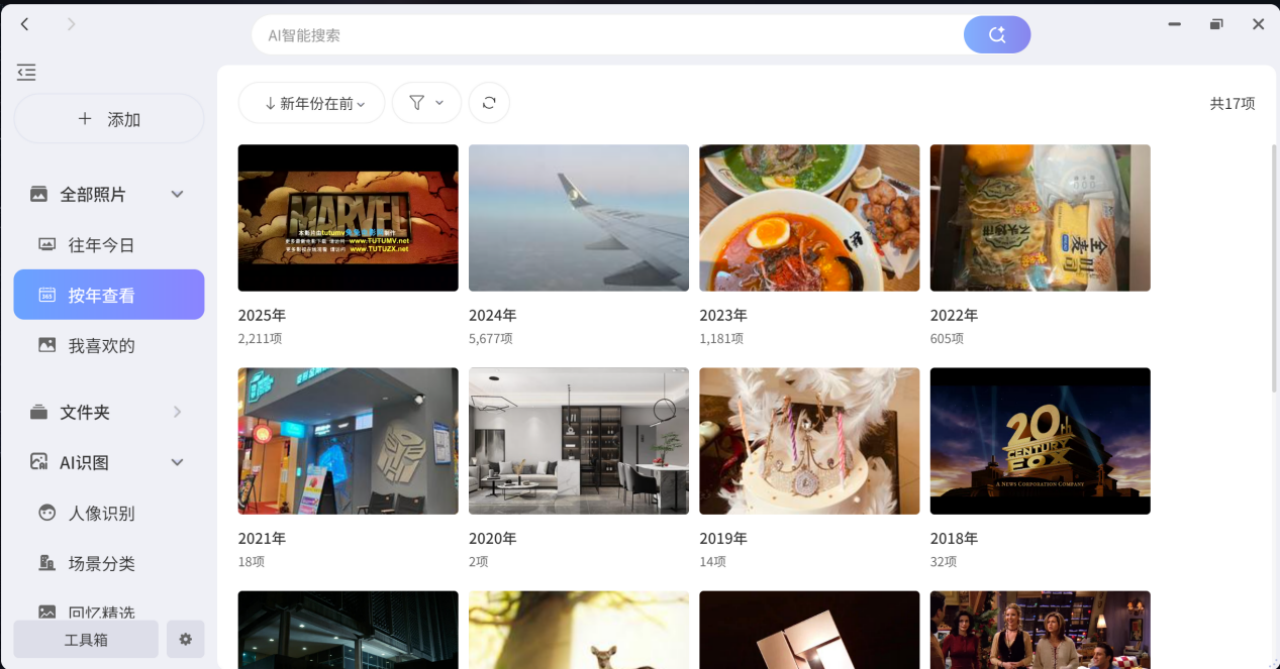
Task: Open the 2021年 Transformers storefront thumbnail
Action: tap(348, 441)
